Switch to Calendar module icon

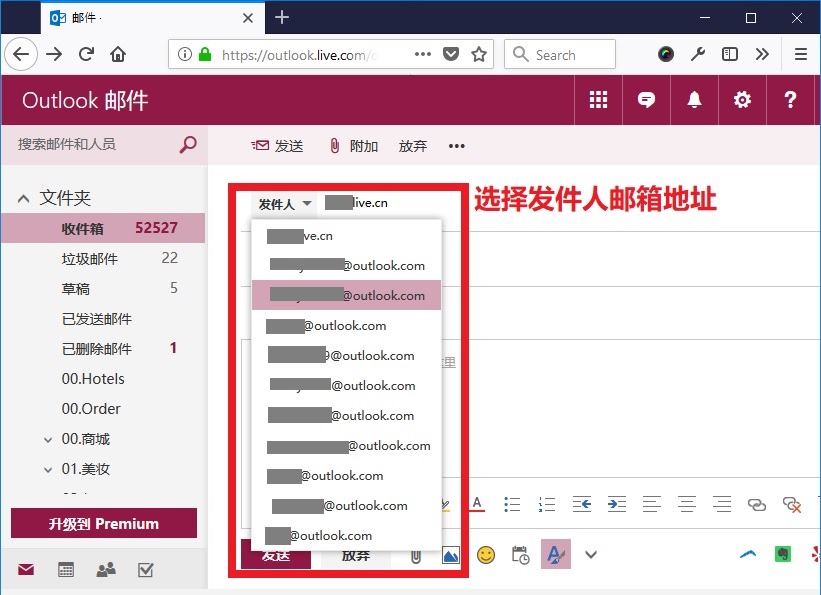coord(66,569)
